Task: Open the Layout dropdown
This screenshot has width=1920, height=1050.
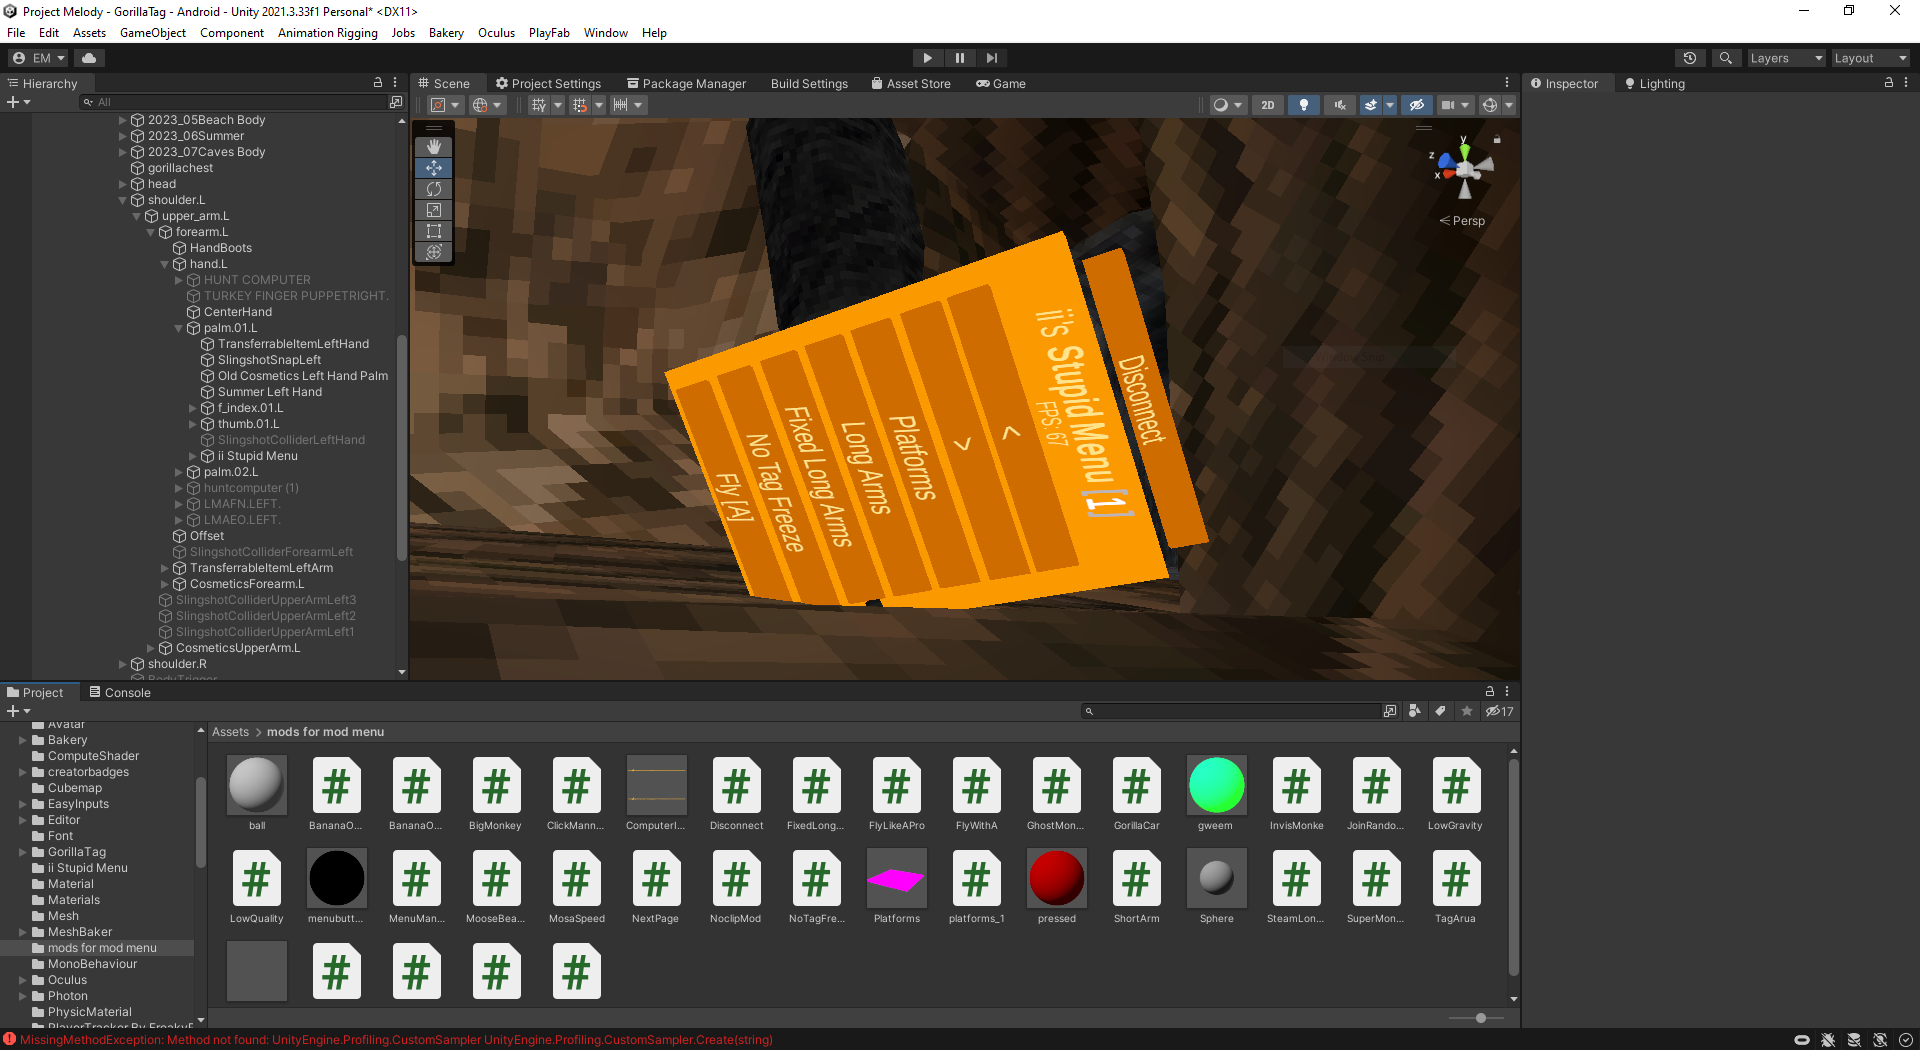Action: [x=1870, y=58]
